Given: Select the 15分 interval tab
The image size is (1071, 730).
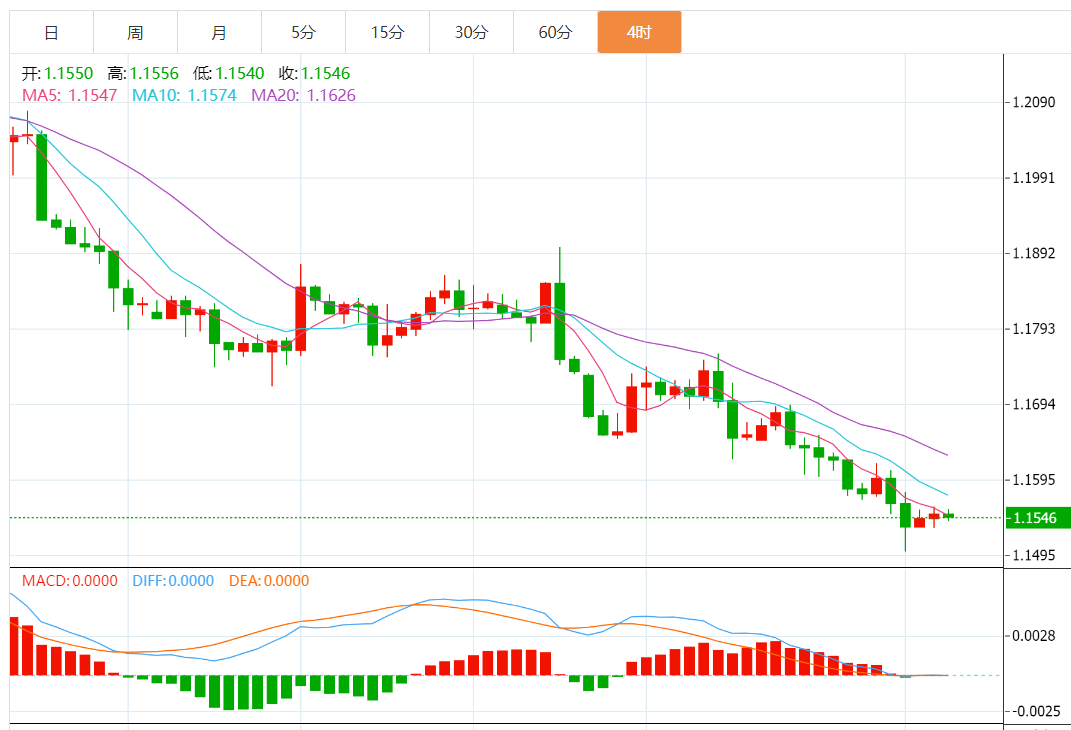Looking at the screenshot, I should pyautogui.click(x=387, y=32).
